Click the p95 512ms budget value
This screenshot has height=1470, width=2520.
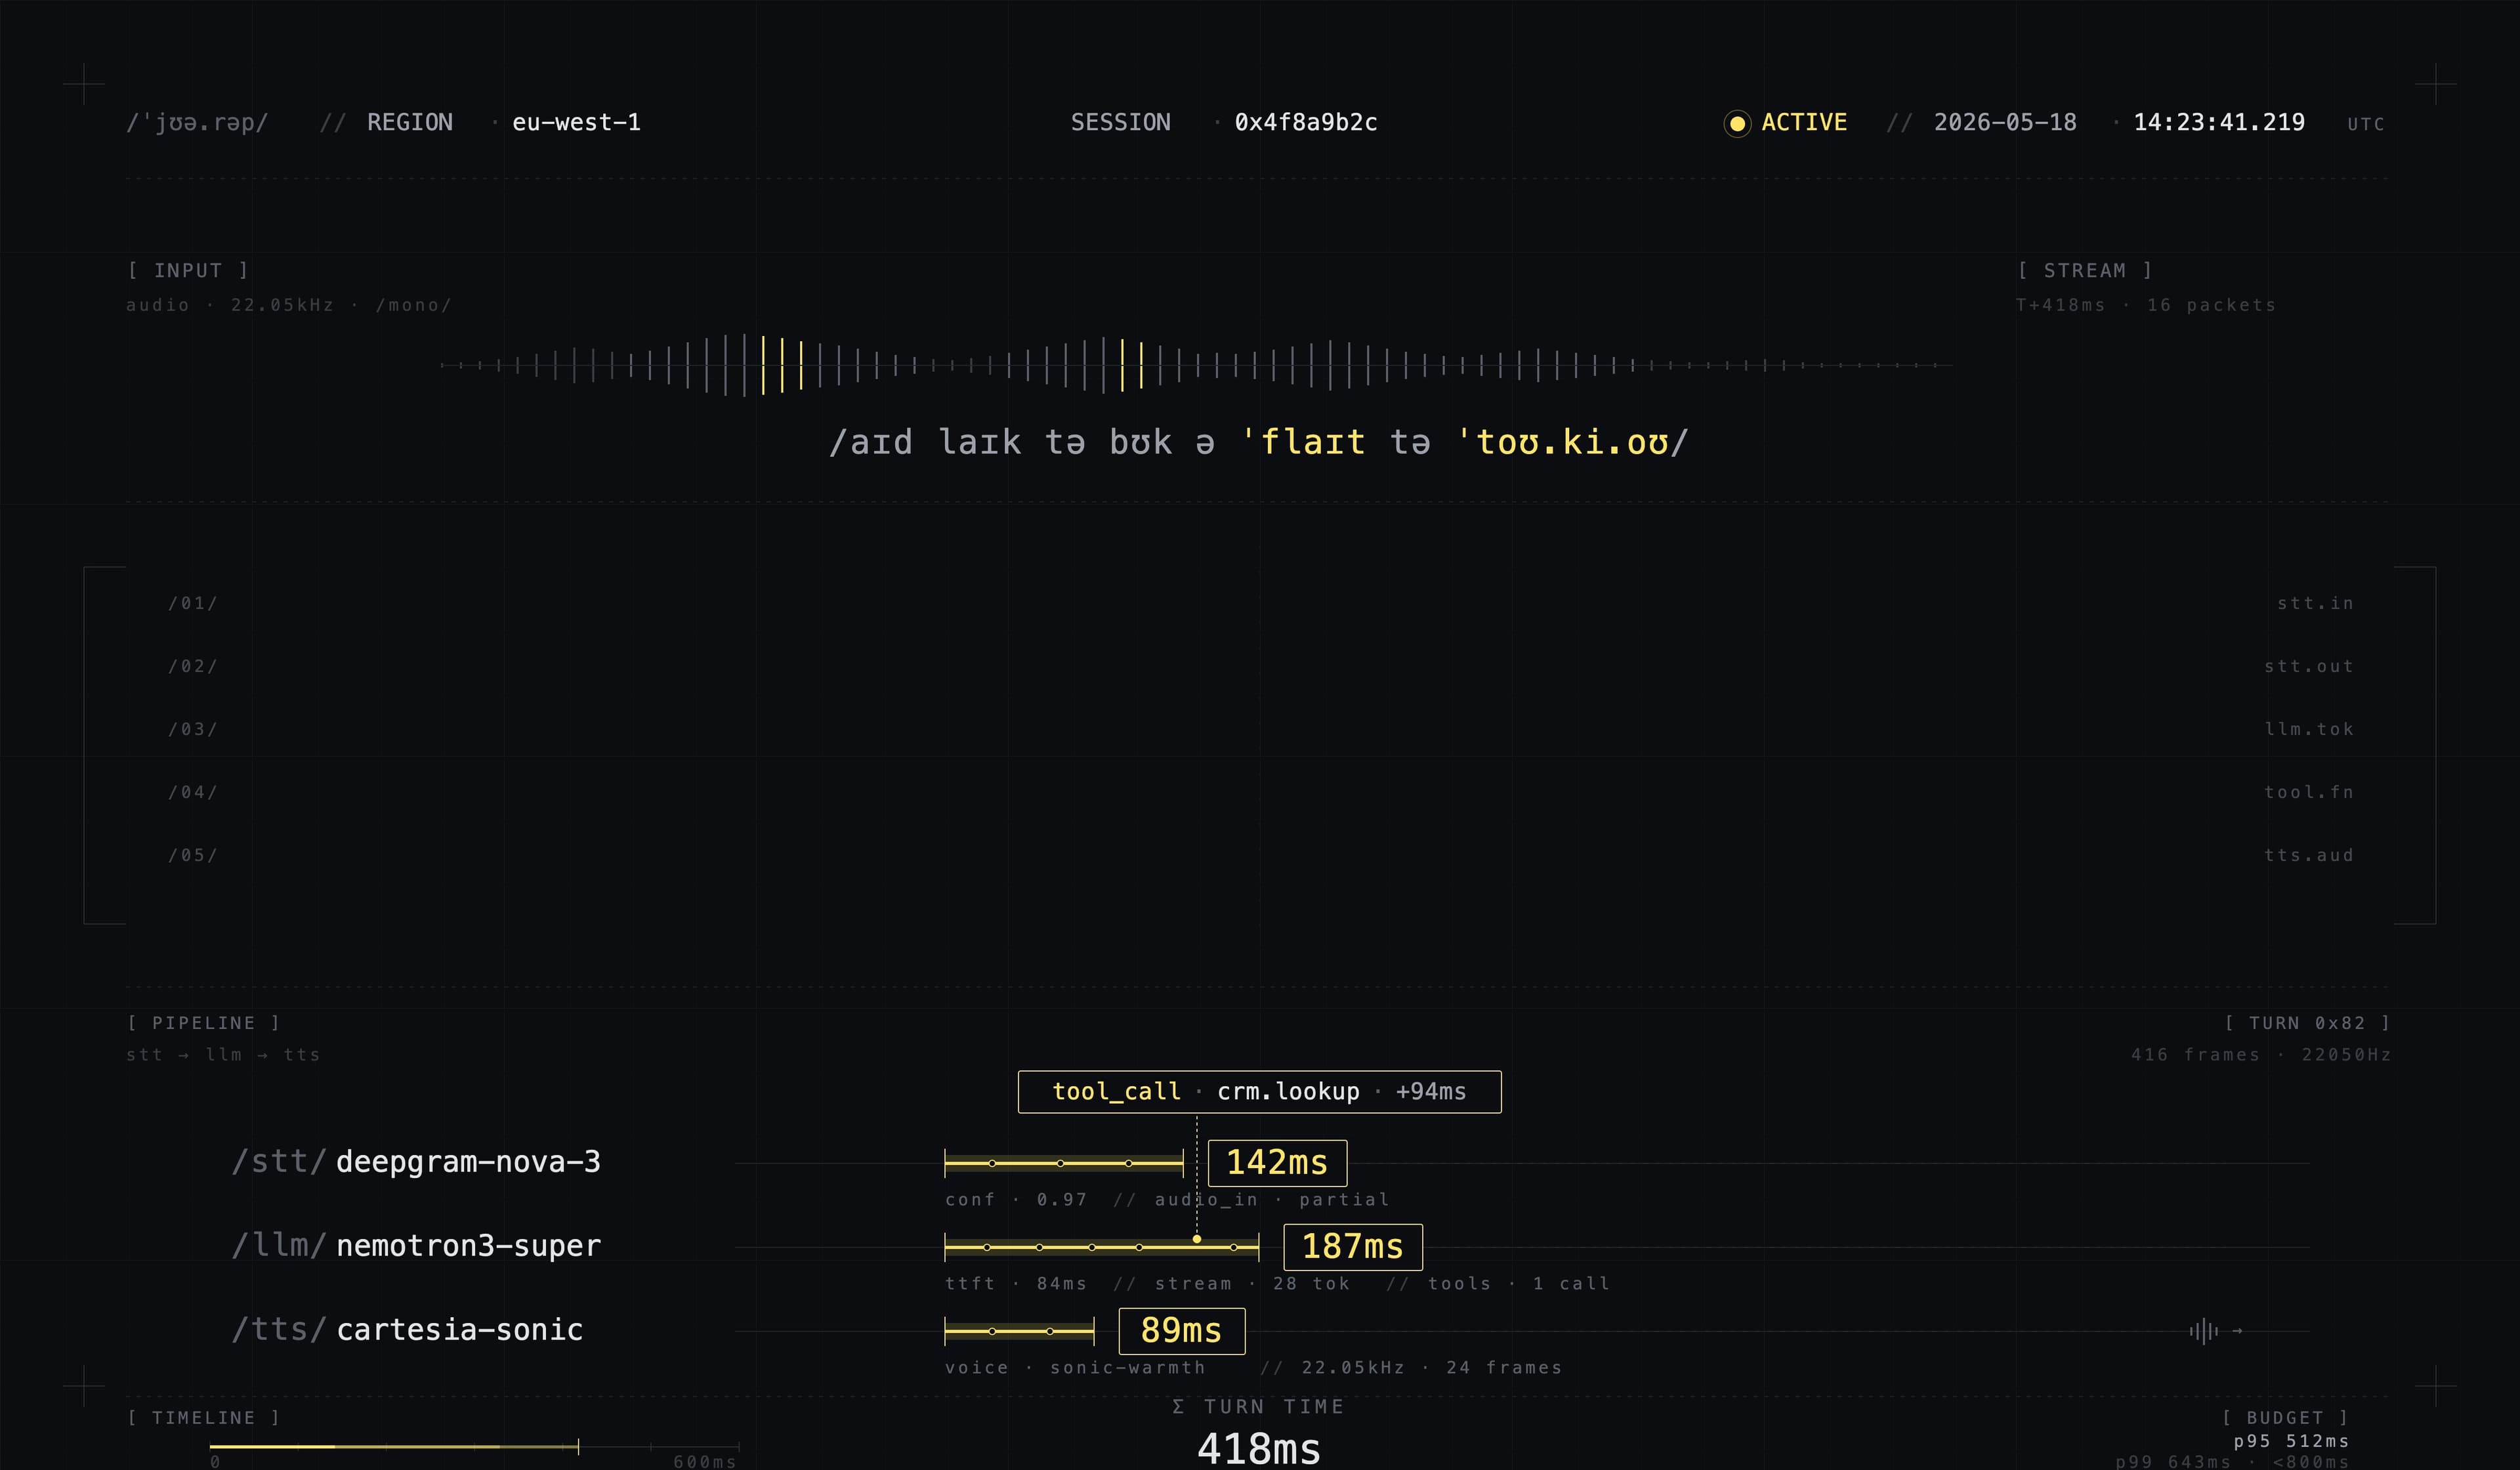(2291, 1441)
